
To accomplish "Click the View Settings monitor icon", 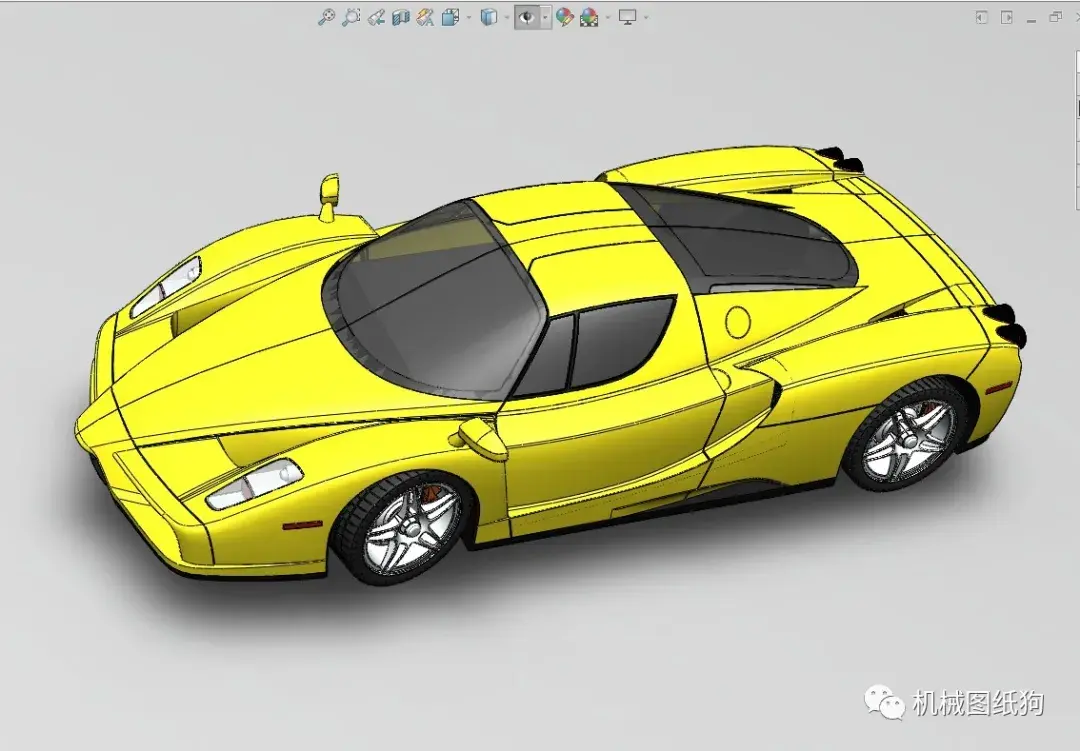I will point(628,17).
